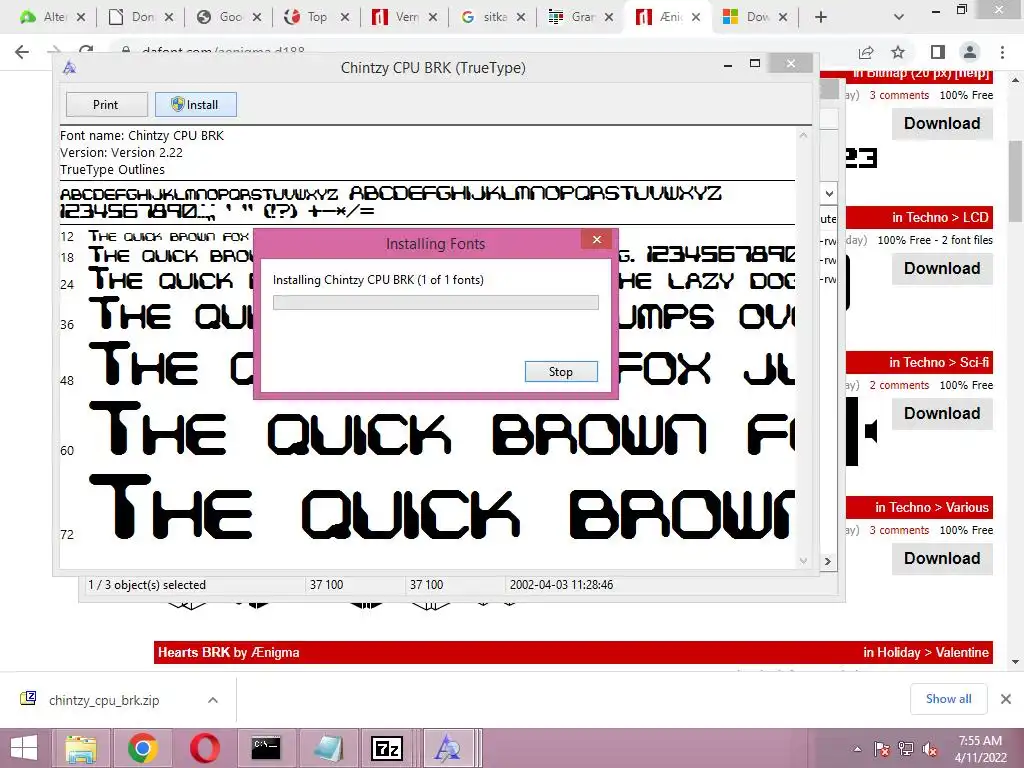The width and height of the screenshot is (1024, 768).
Task: Download the Techno Sci-fi font
Action: tap(942, 413)
